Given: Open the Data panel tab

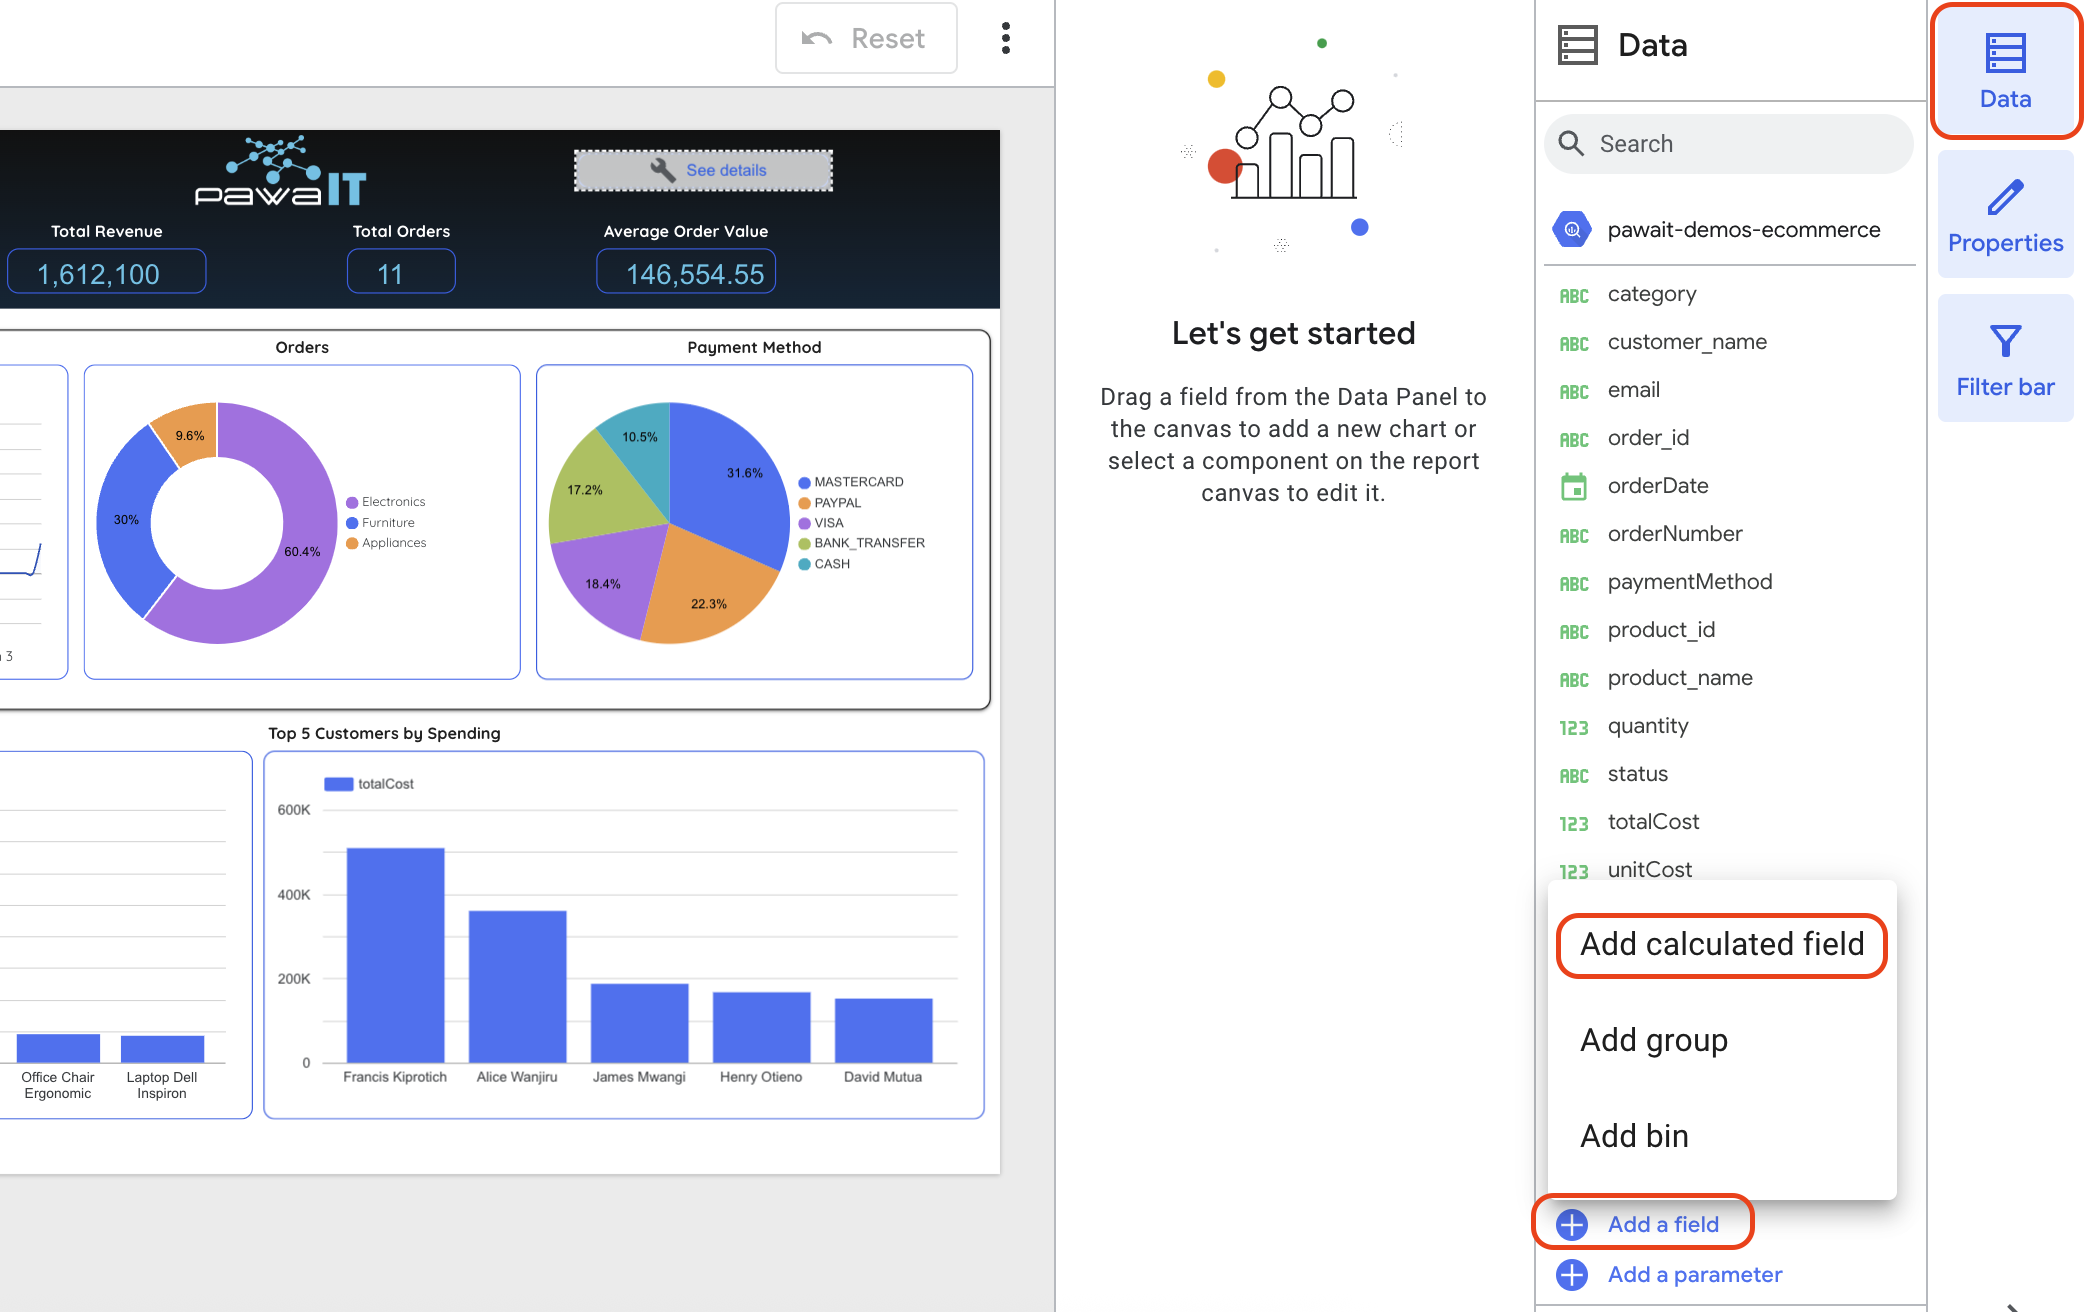Looking at the screenshot, I should (2004, 70).
